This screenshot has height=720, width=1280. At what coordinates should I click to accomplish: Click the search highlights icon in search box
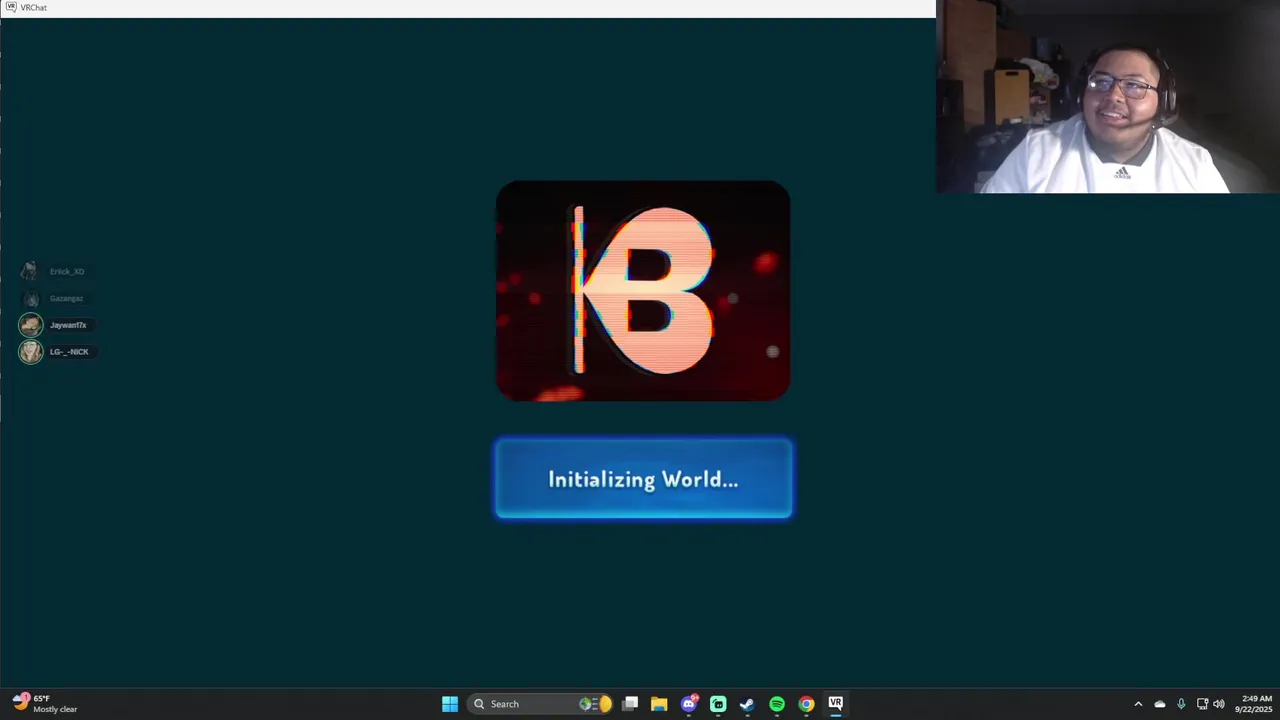pos(595,704)
